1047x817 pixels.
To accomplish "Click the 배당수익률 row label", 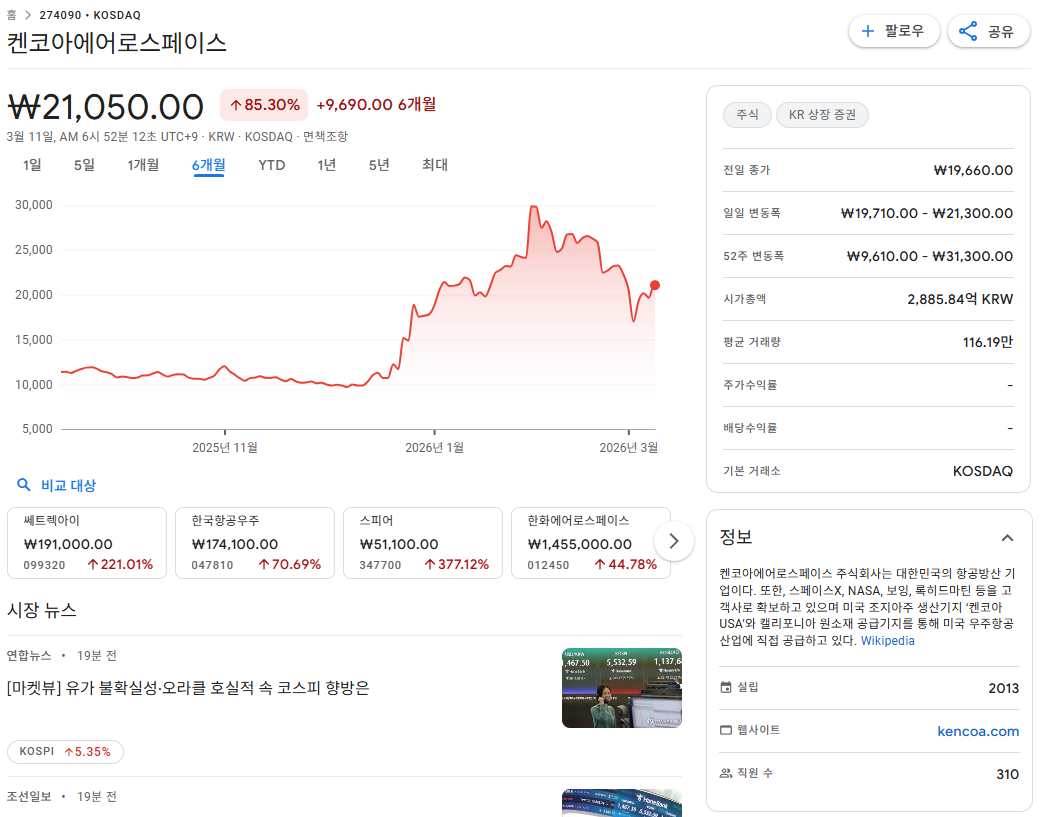I will tap(750, 428).
